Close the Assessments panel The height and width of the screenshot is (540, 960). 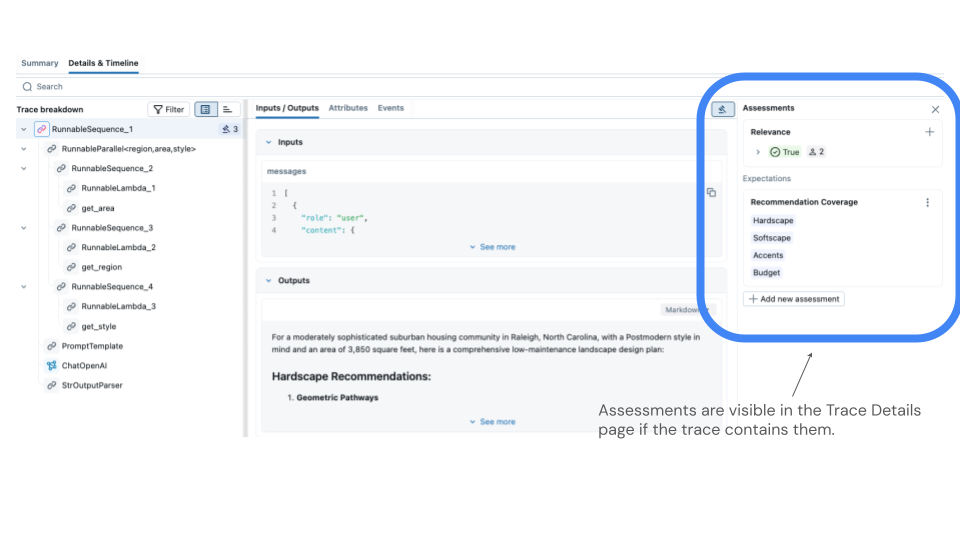(x=935, y=109)
